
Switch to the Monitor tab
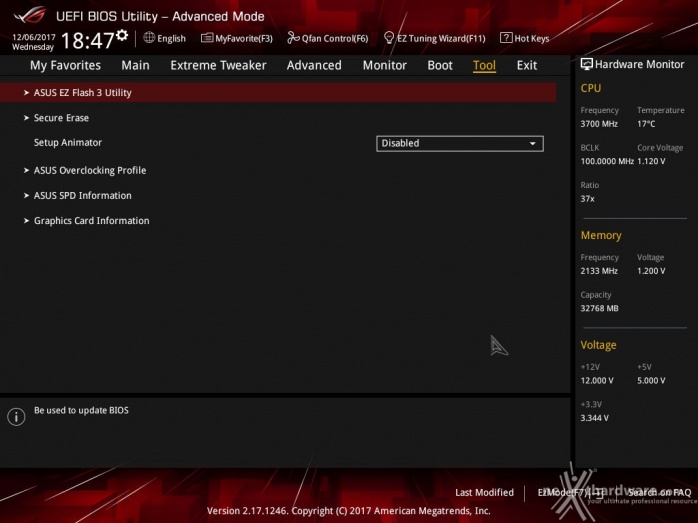pyautogui.click(x=385, y=65)
